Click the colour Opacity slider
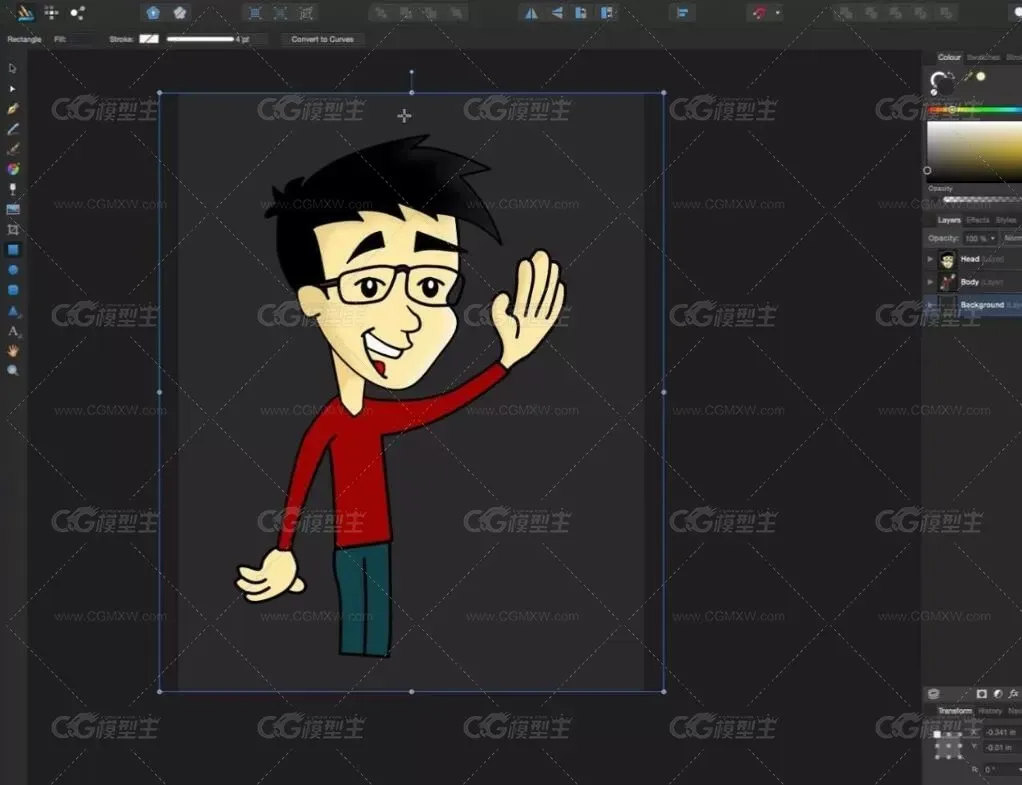The image size is (1022, 785). (982, 199)
